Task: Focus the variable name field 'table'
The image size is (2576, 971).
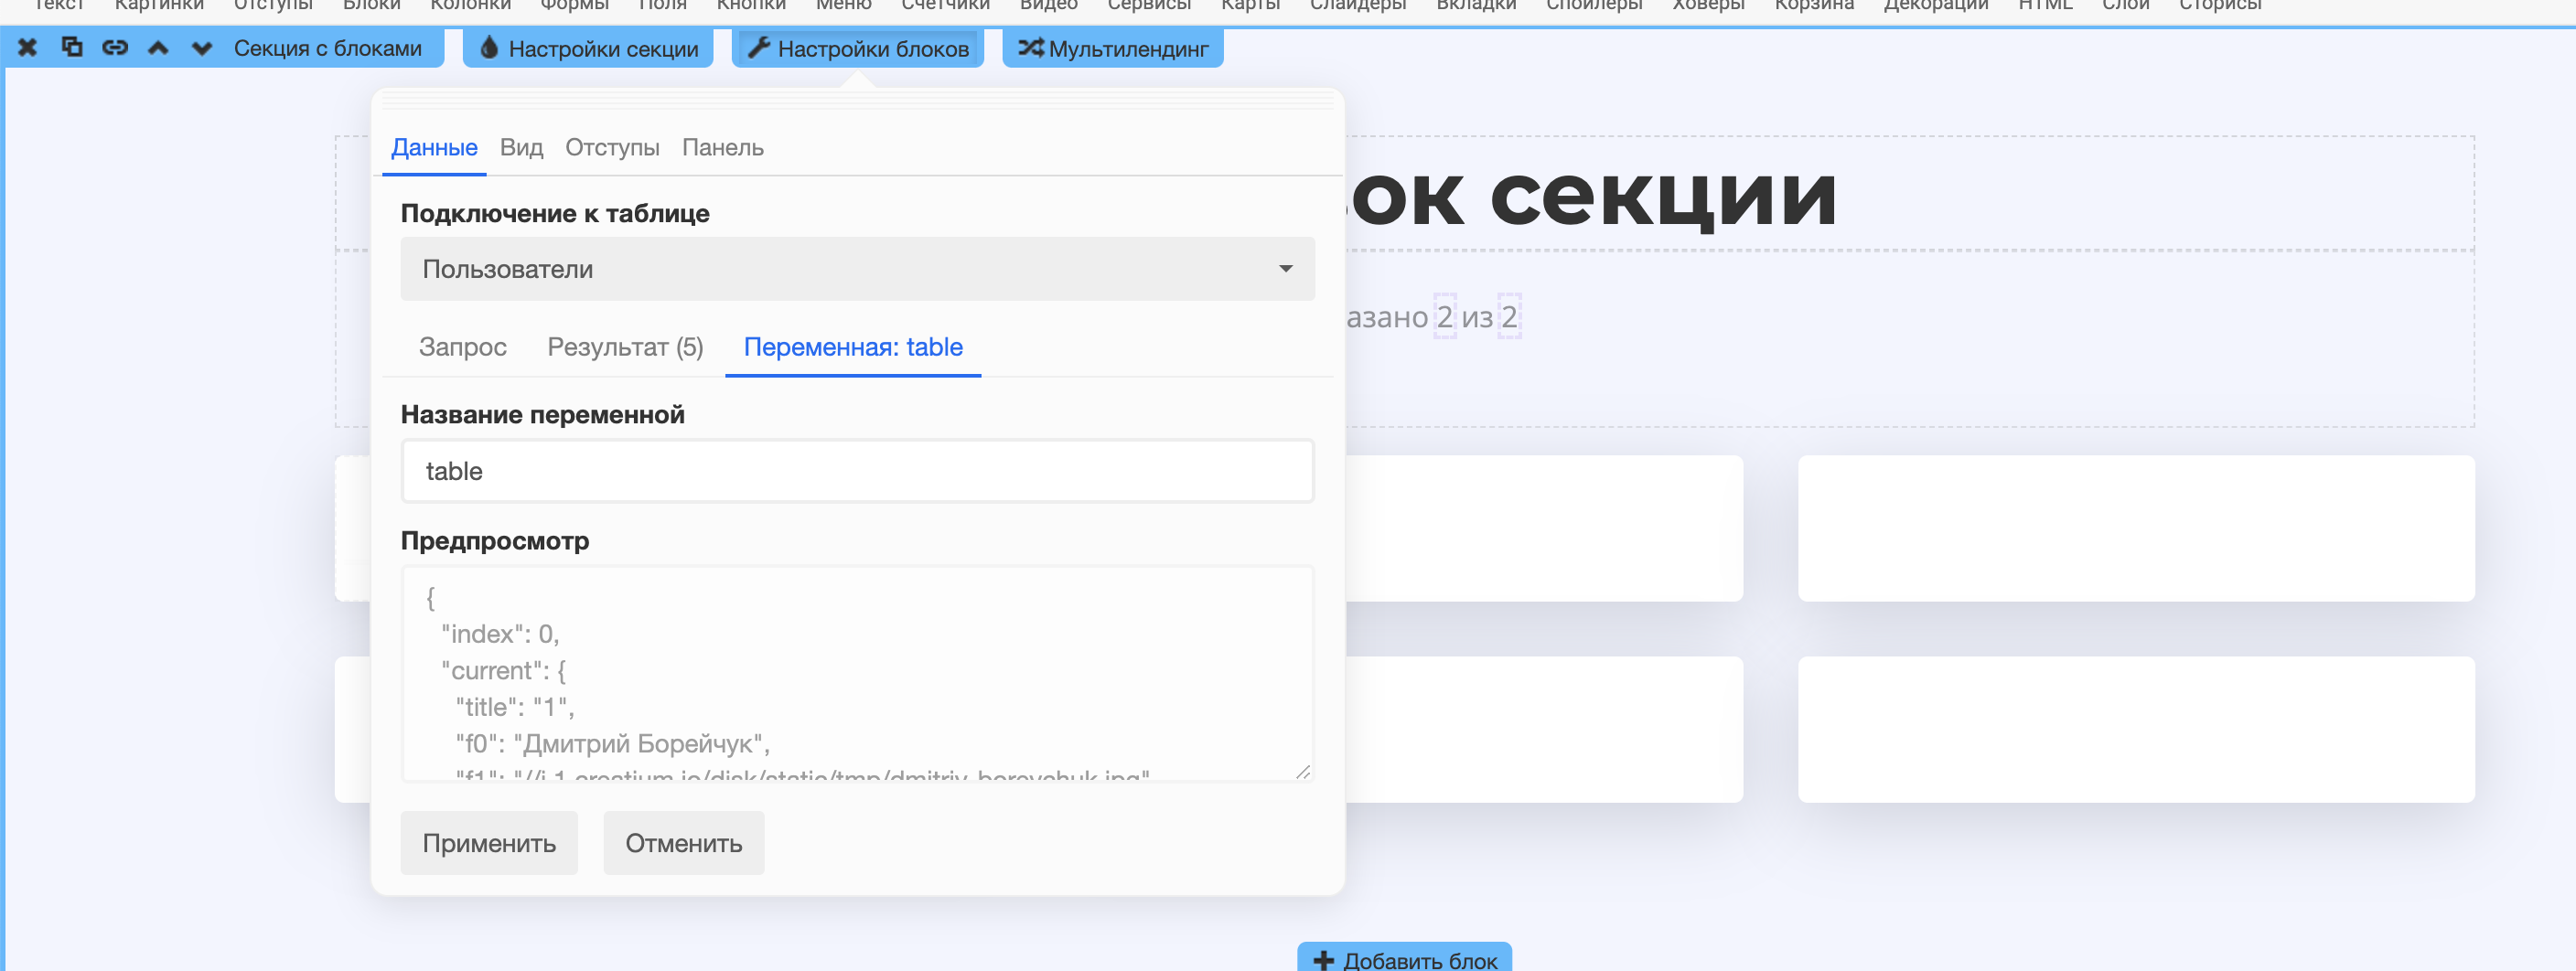Action: (x=857, y=471)
